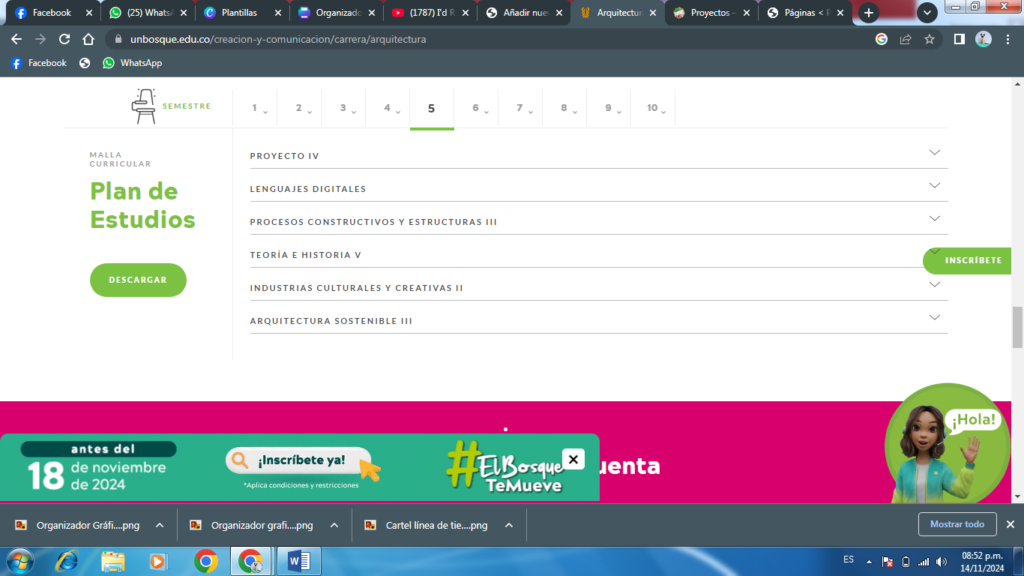Expand Procesos Constructivos y Estructuras III
Image resolution: width=1024 pixels, height=576 pixels.
934,219
